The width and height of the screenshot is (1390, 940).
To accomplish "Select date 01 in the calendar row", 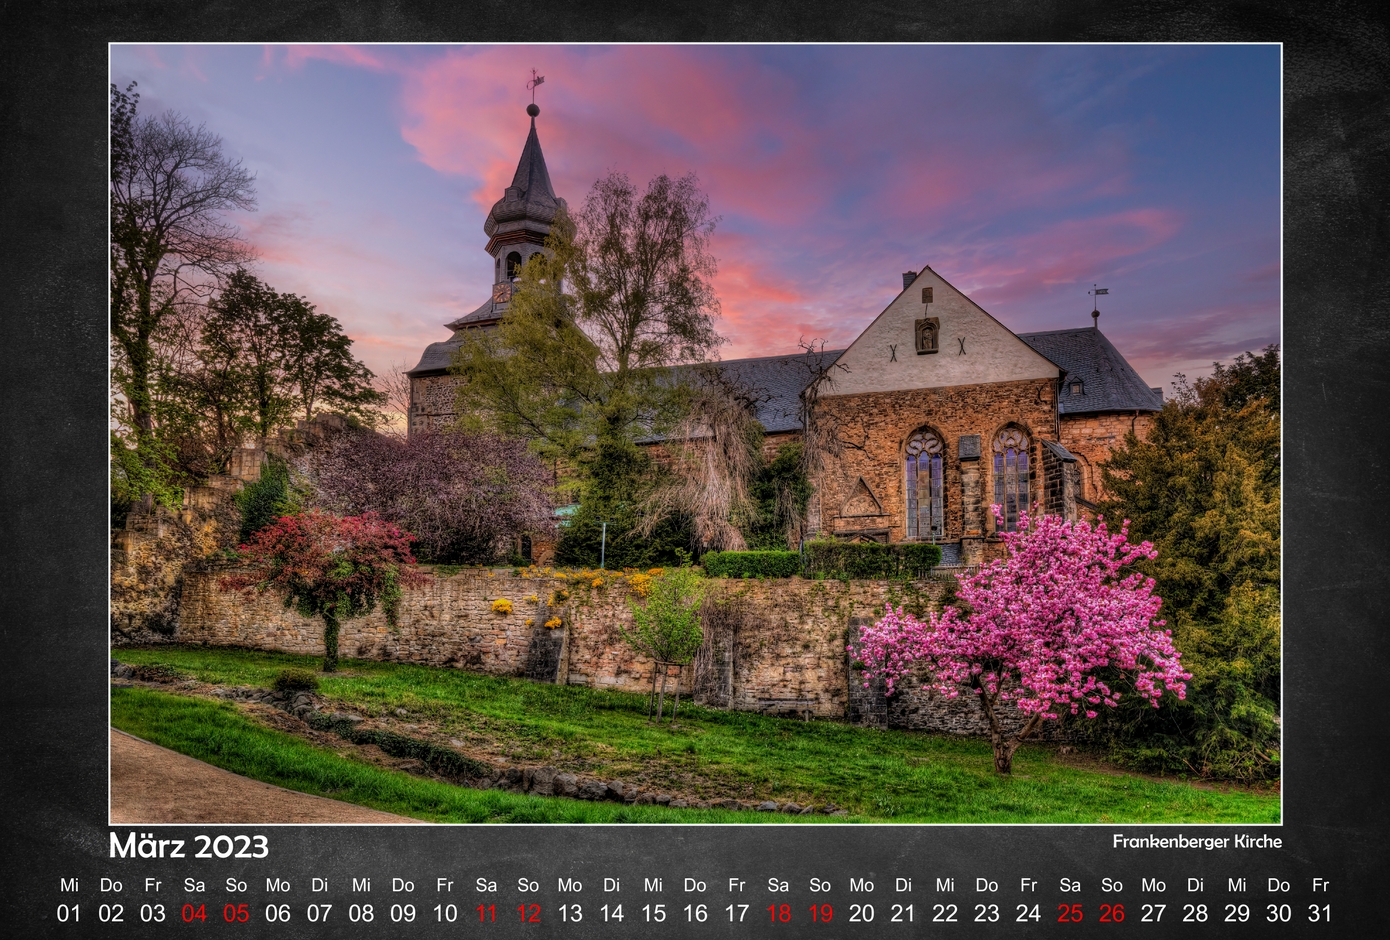I will 69,913.
